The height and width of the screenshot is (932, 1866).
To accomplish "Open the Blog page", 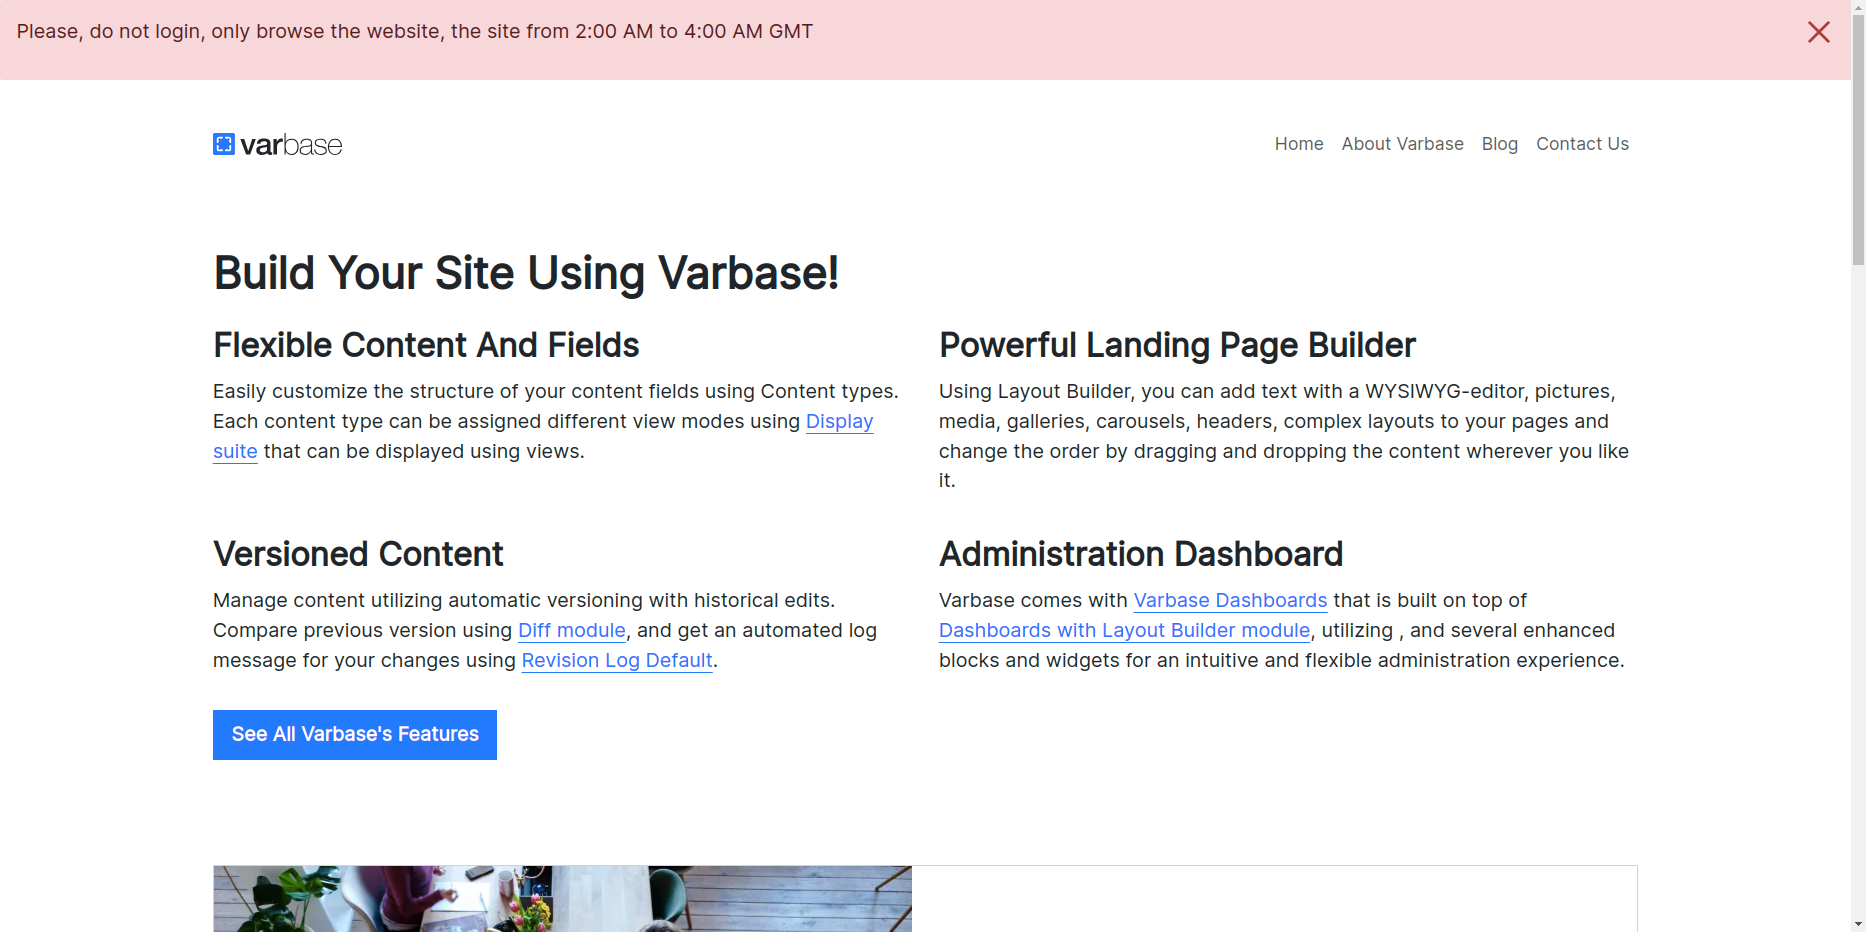I will pos(1499,144).
